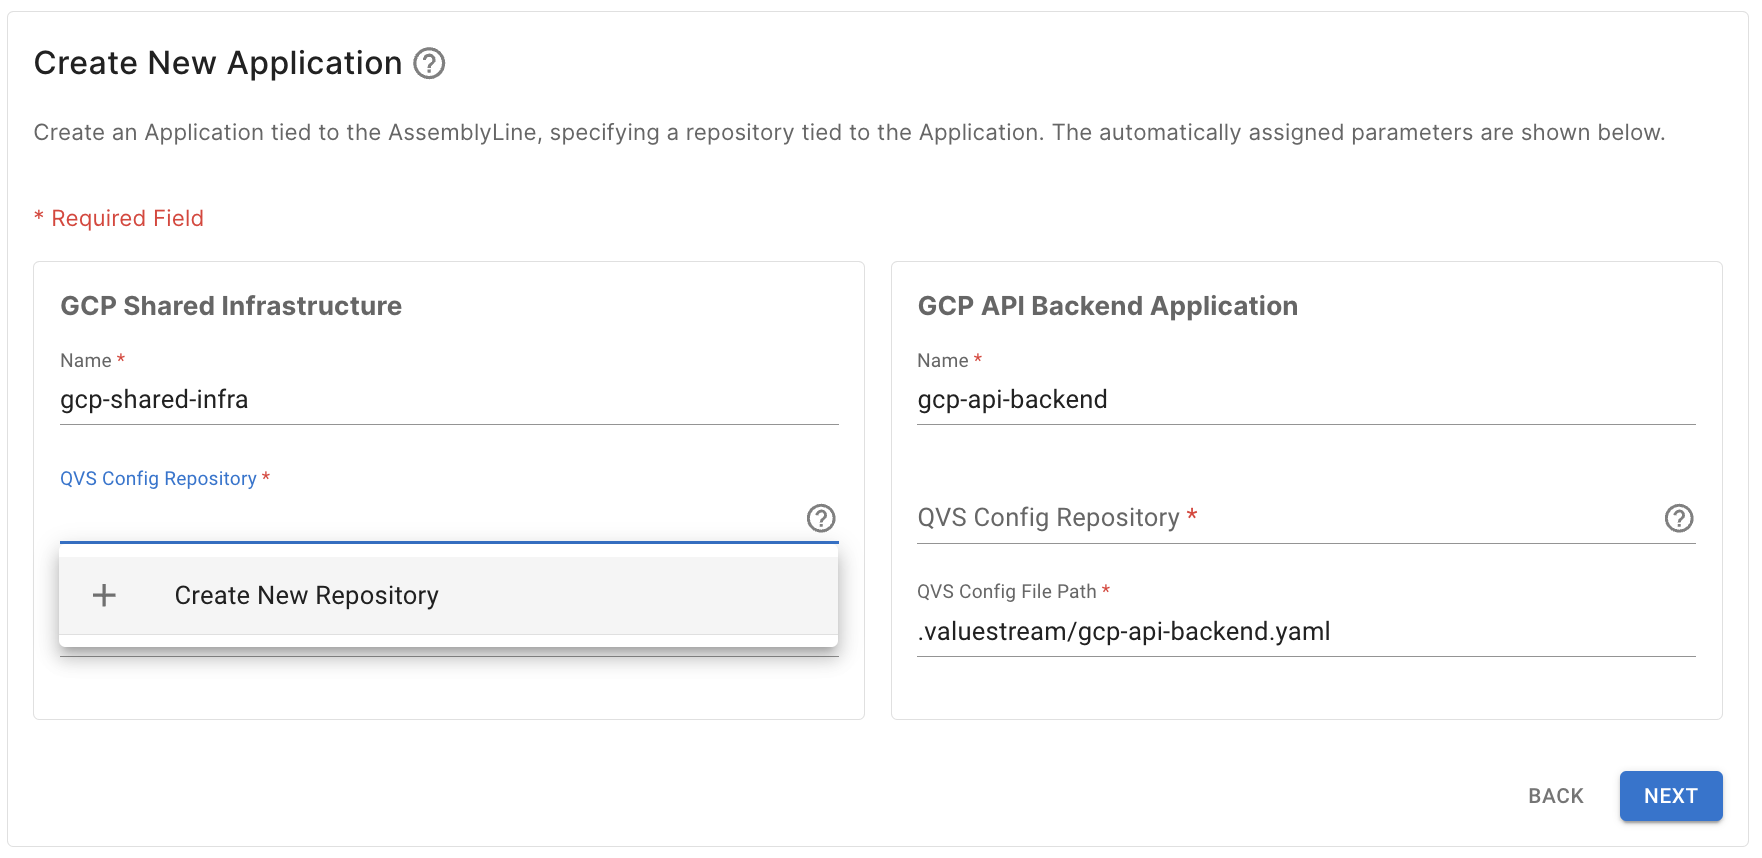Click the GCP API Backend Application heading

[x=1107, y=306]
